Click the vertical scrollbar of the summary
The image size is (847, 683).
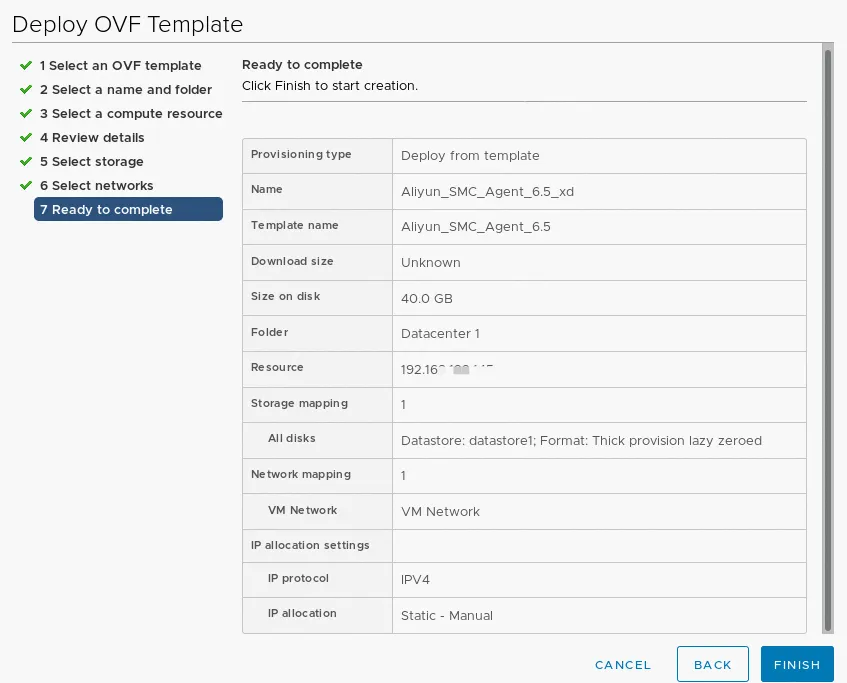(x=827, y=340)
